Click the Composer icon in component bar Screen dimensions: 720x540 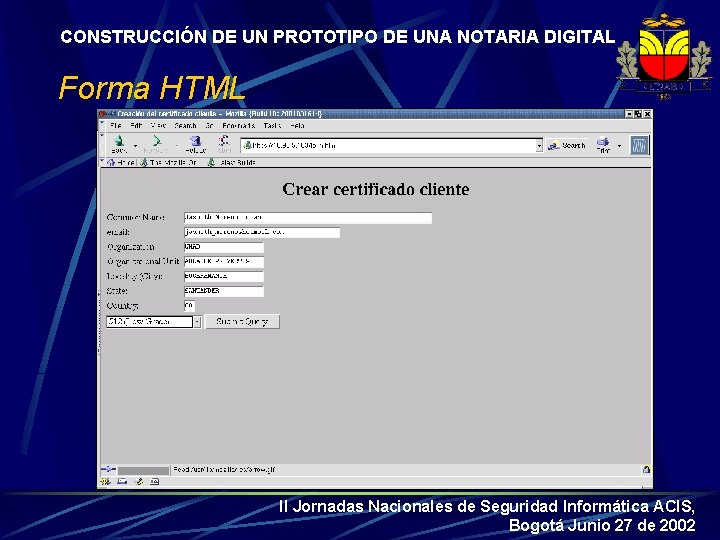(x=139, y=481)
